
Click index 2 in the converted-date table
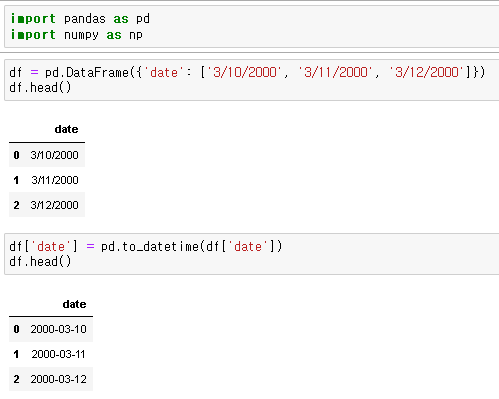(16, 379)
